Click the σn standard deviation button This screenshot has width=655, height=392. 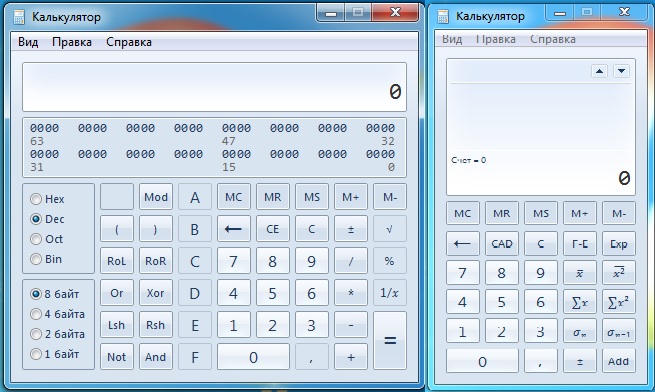tap(580, 332)
